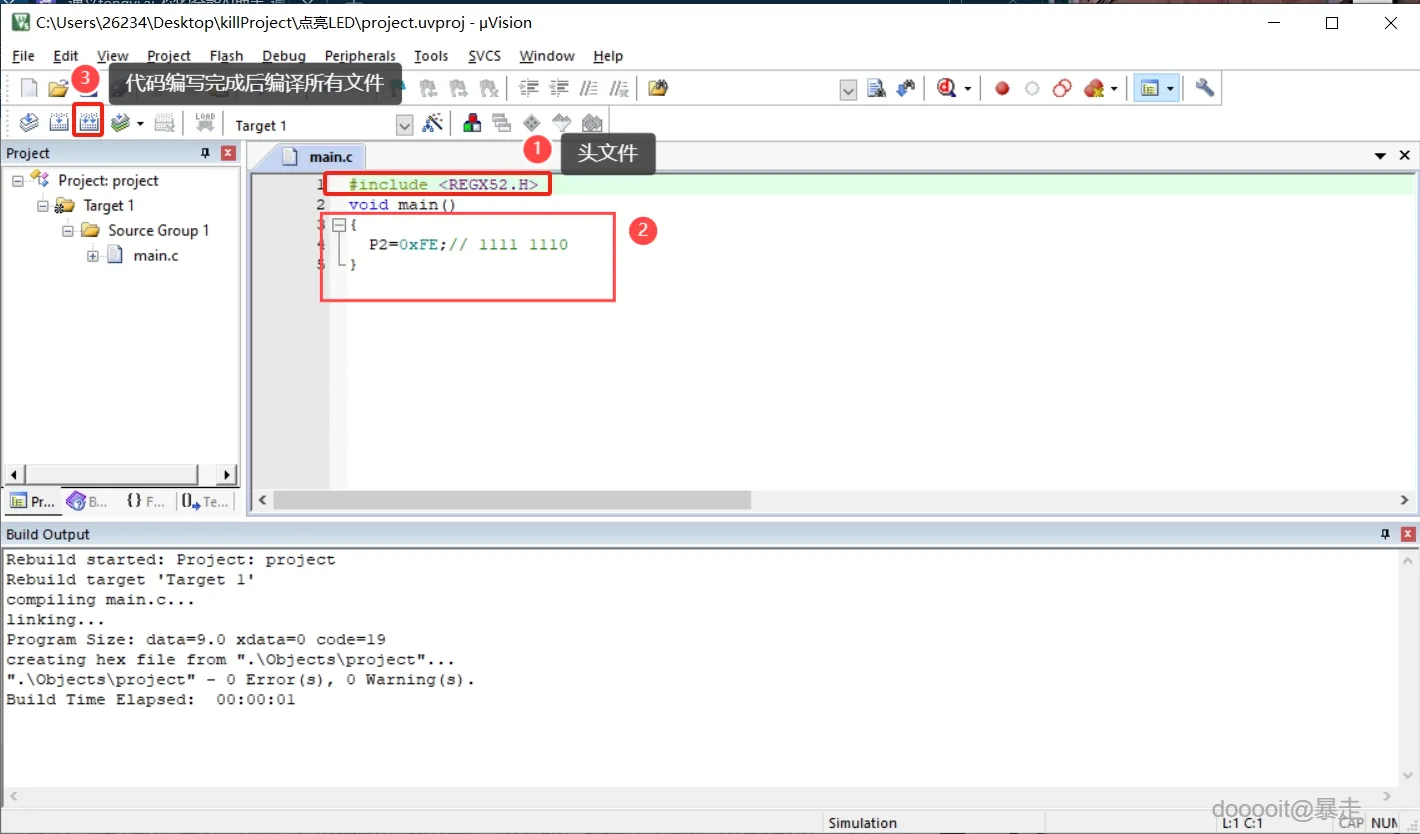Viewport: 1420px width, 834px height.
Task: Click the Translate current file icon
Action: click(x=29, y=123)
